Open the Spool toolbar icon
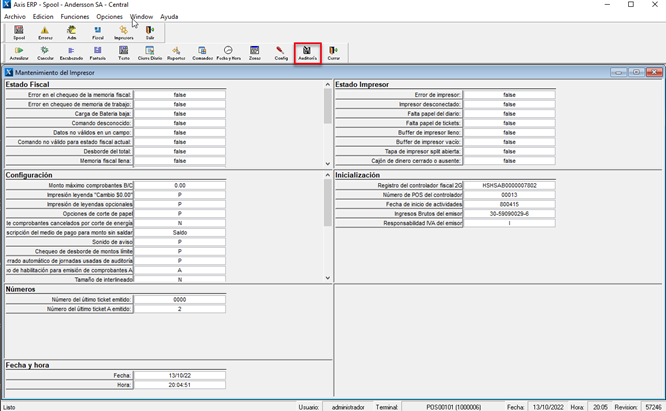Screen dimensions: 666x411 [x=18, y=33]
